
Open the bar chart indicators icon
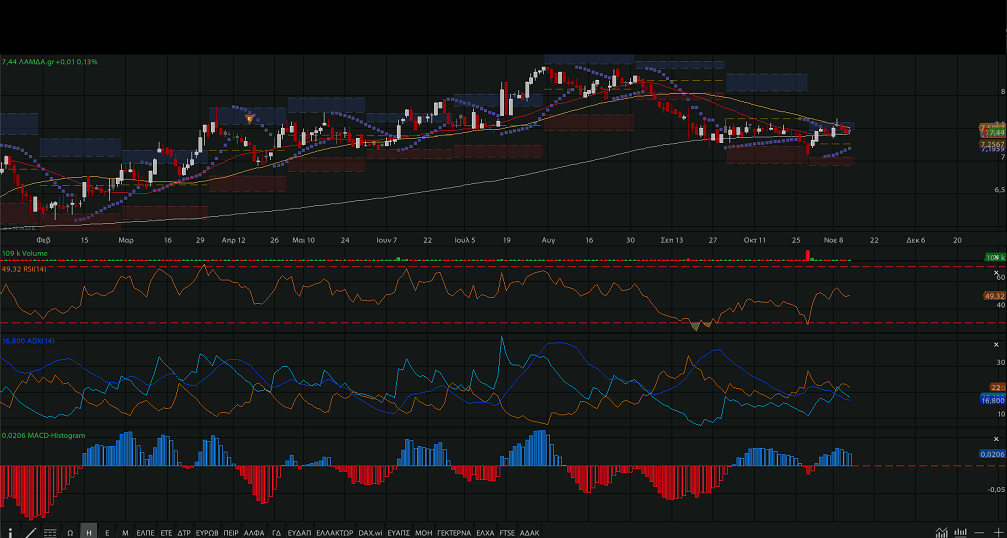click(x=960, y=532)
